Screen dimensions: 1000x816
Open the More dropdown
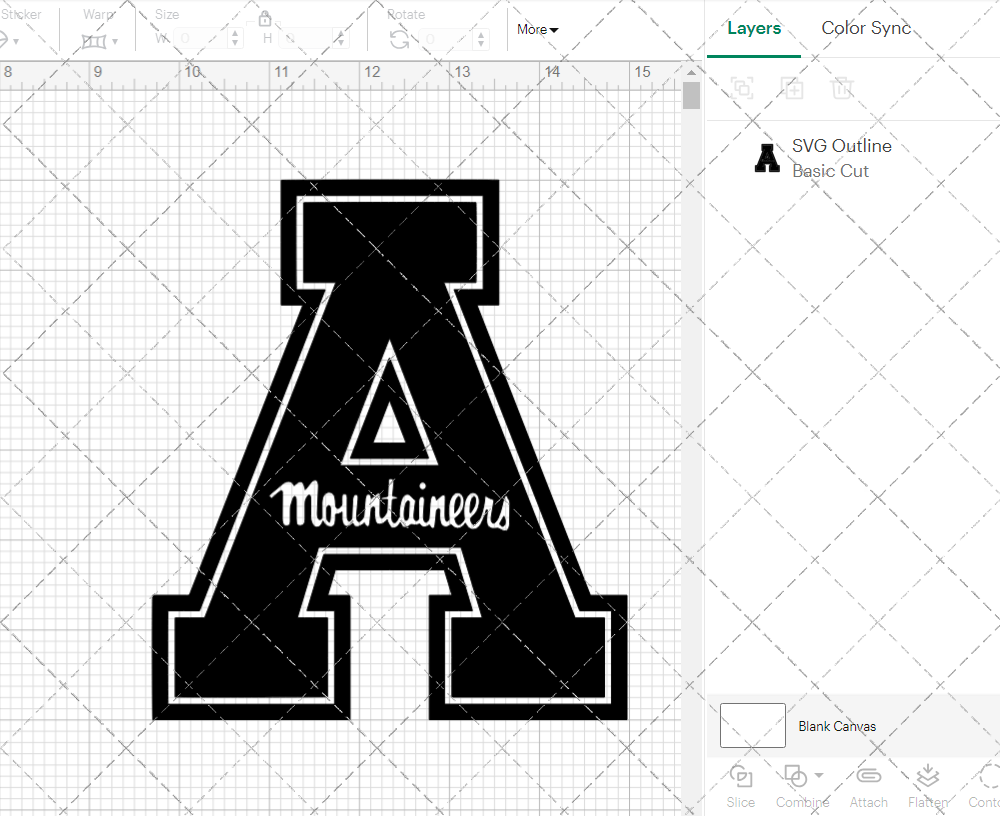(x=537, y=30)
